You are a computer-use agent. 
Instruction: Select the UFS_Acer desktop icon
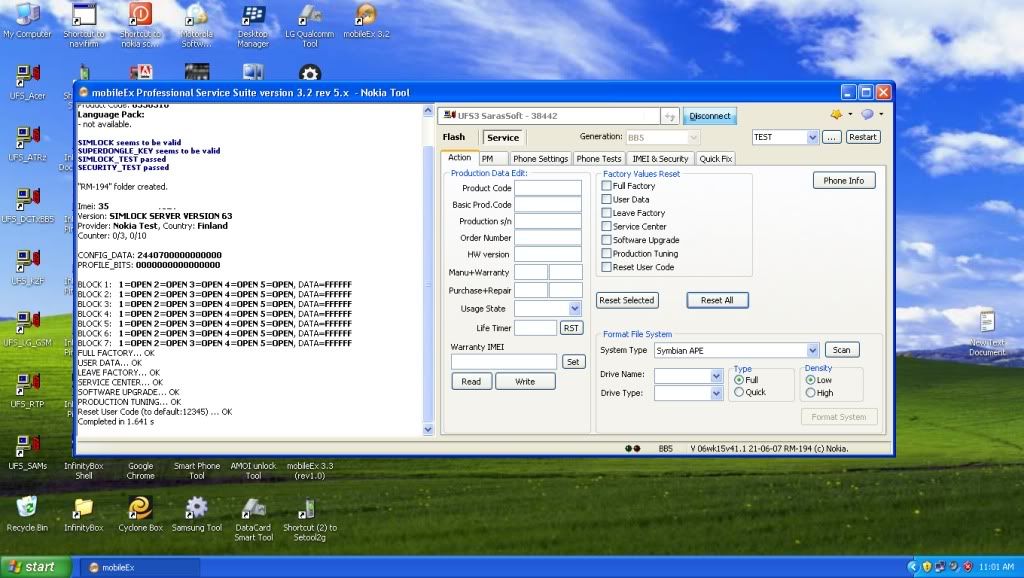[27, 82]
